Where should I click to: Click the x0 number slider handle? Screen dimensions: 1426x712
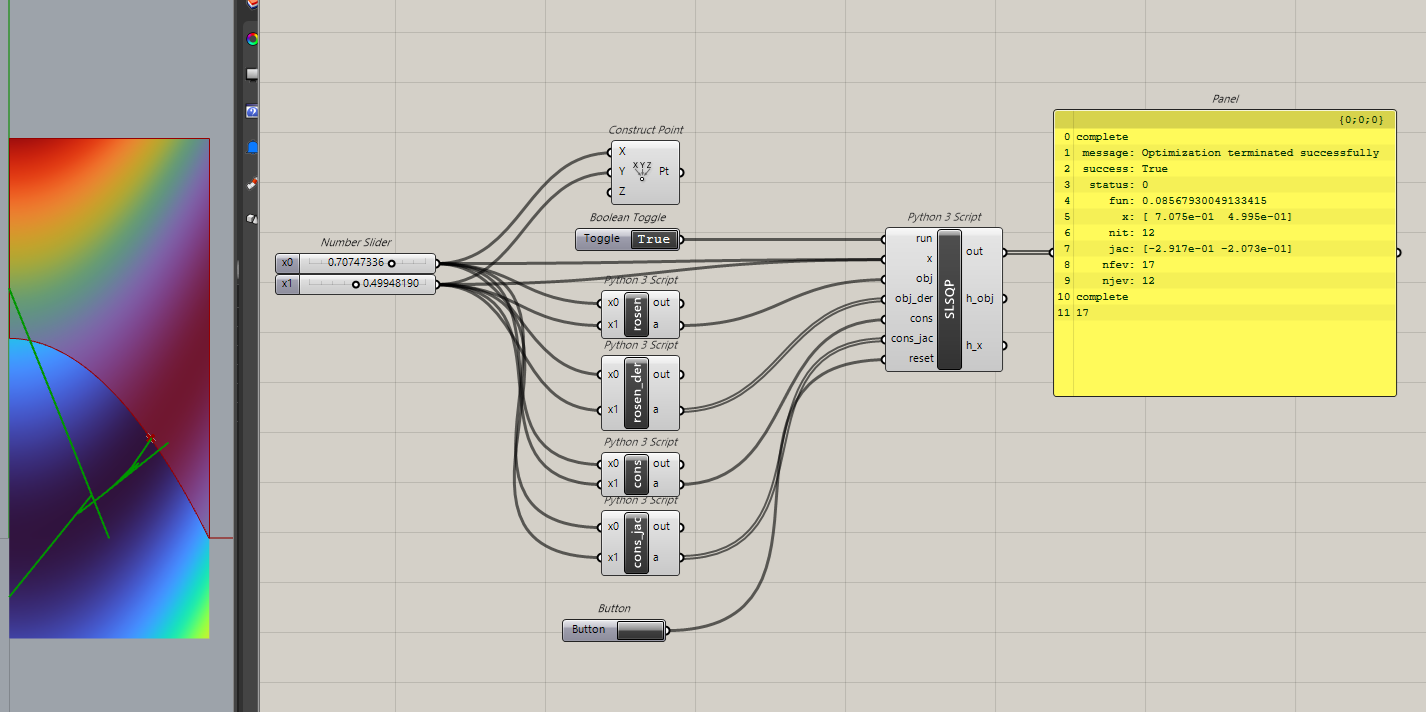coord(391,263)
